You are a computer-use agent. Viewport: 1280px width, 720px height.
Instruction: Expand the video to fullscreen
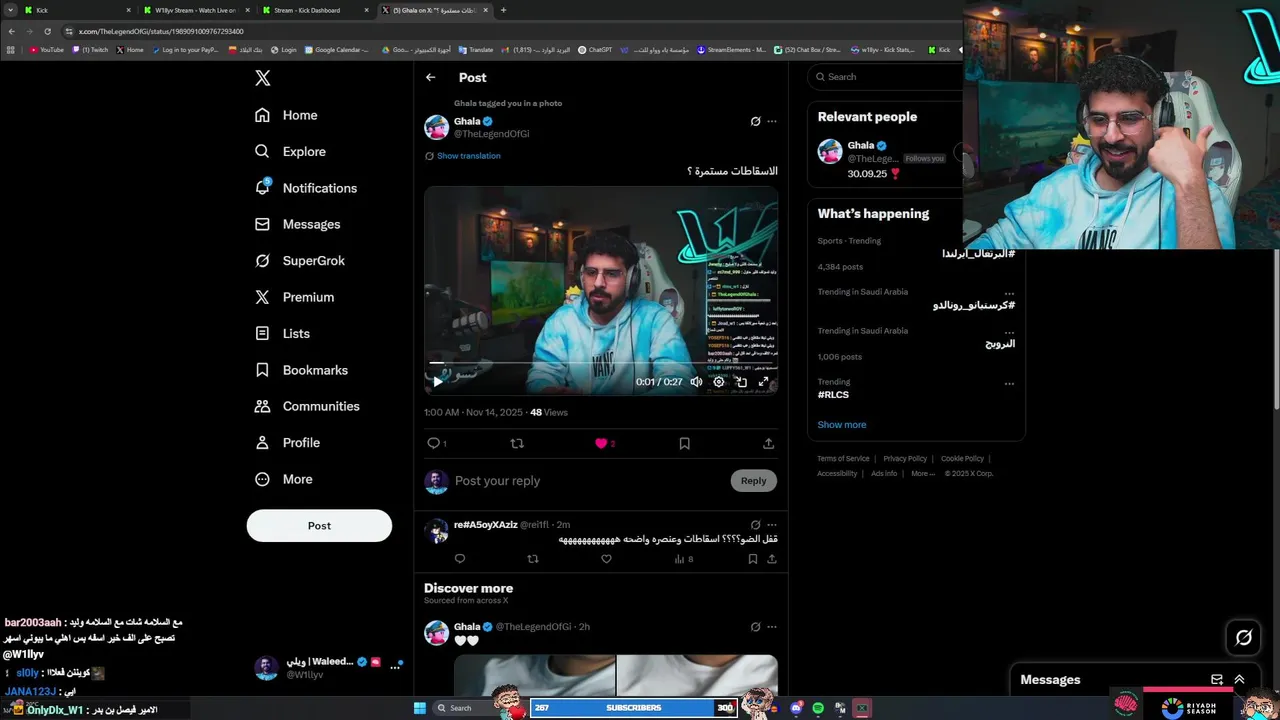point(764,382)
